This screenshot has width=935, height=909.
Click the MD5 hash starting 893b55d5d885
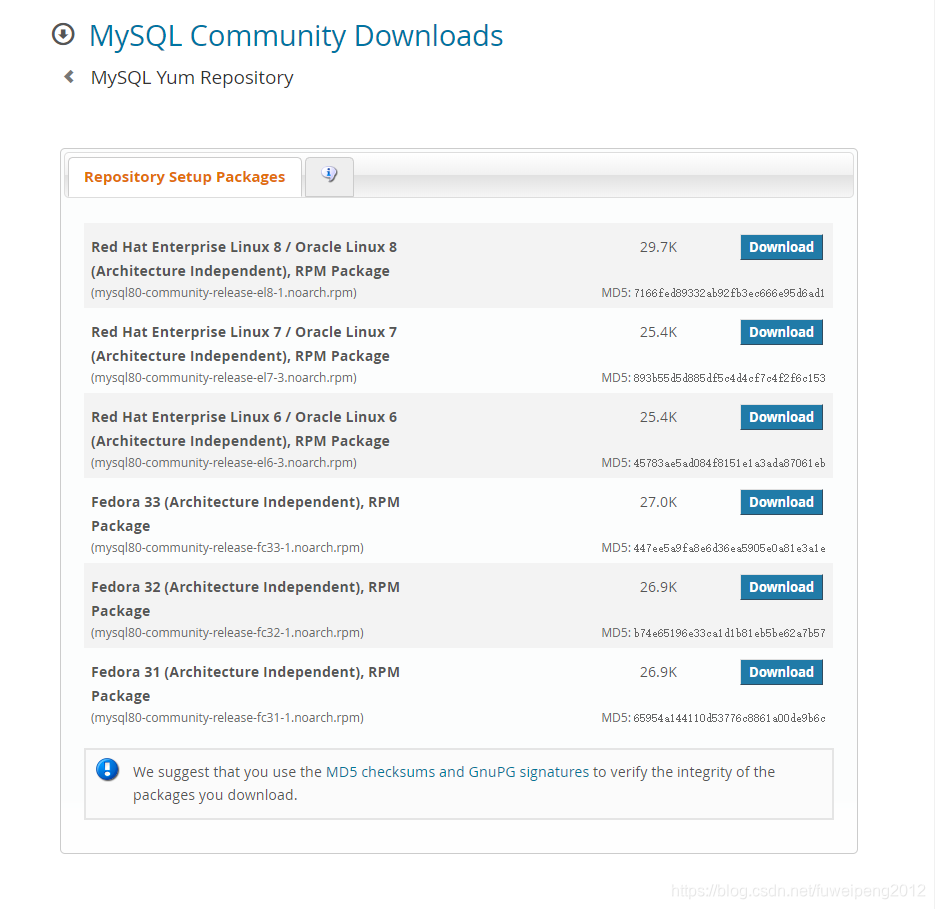click(x=729, y=378)
